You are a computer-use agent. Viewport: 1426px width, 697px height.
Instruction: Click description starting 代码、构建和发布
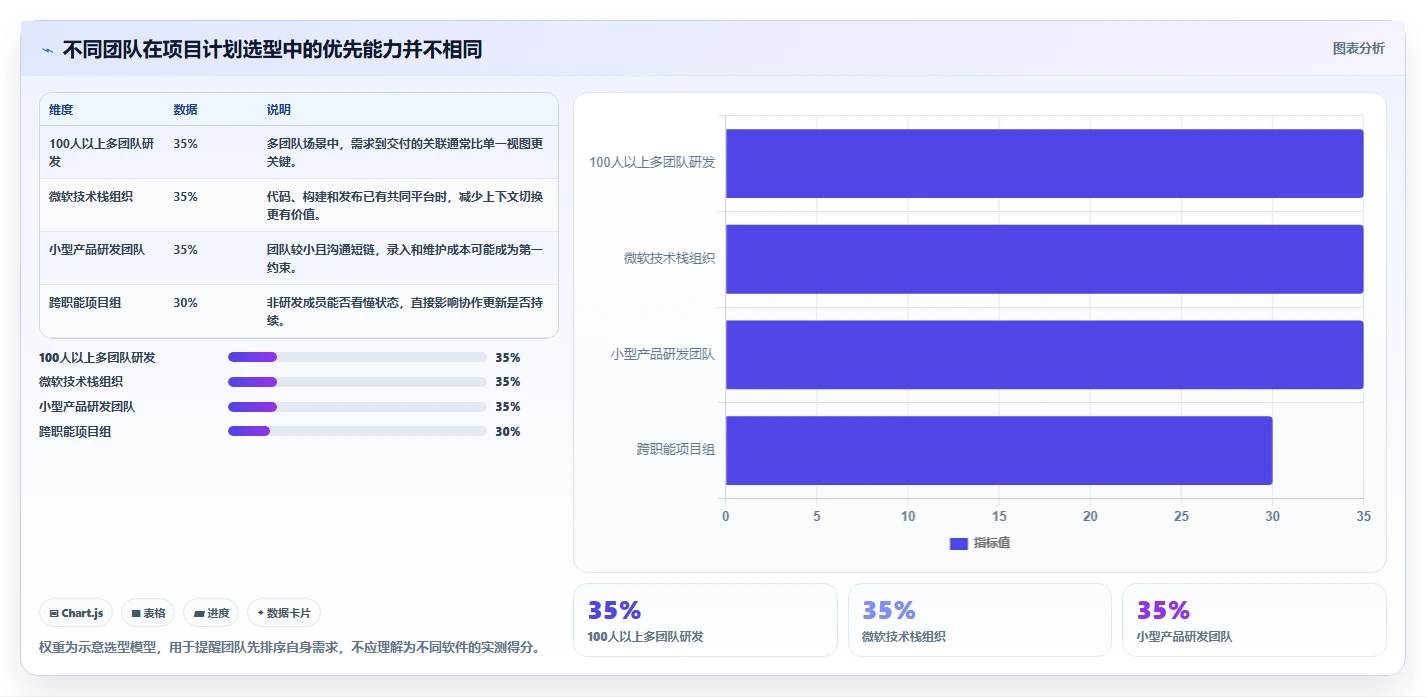pos(405,205)
